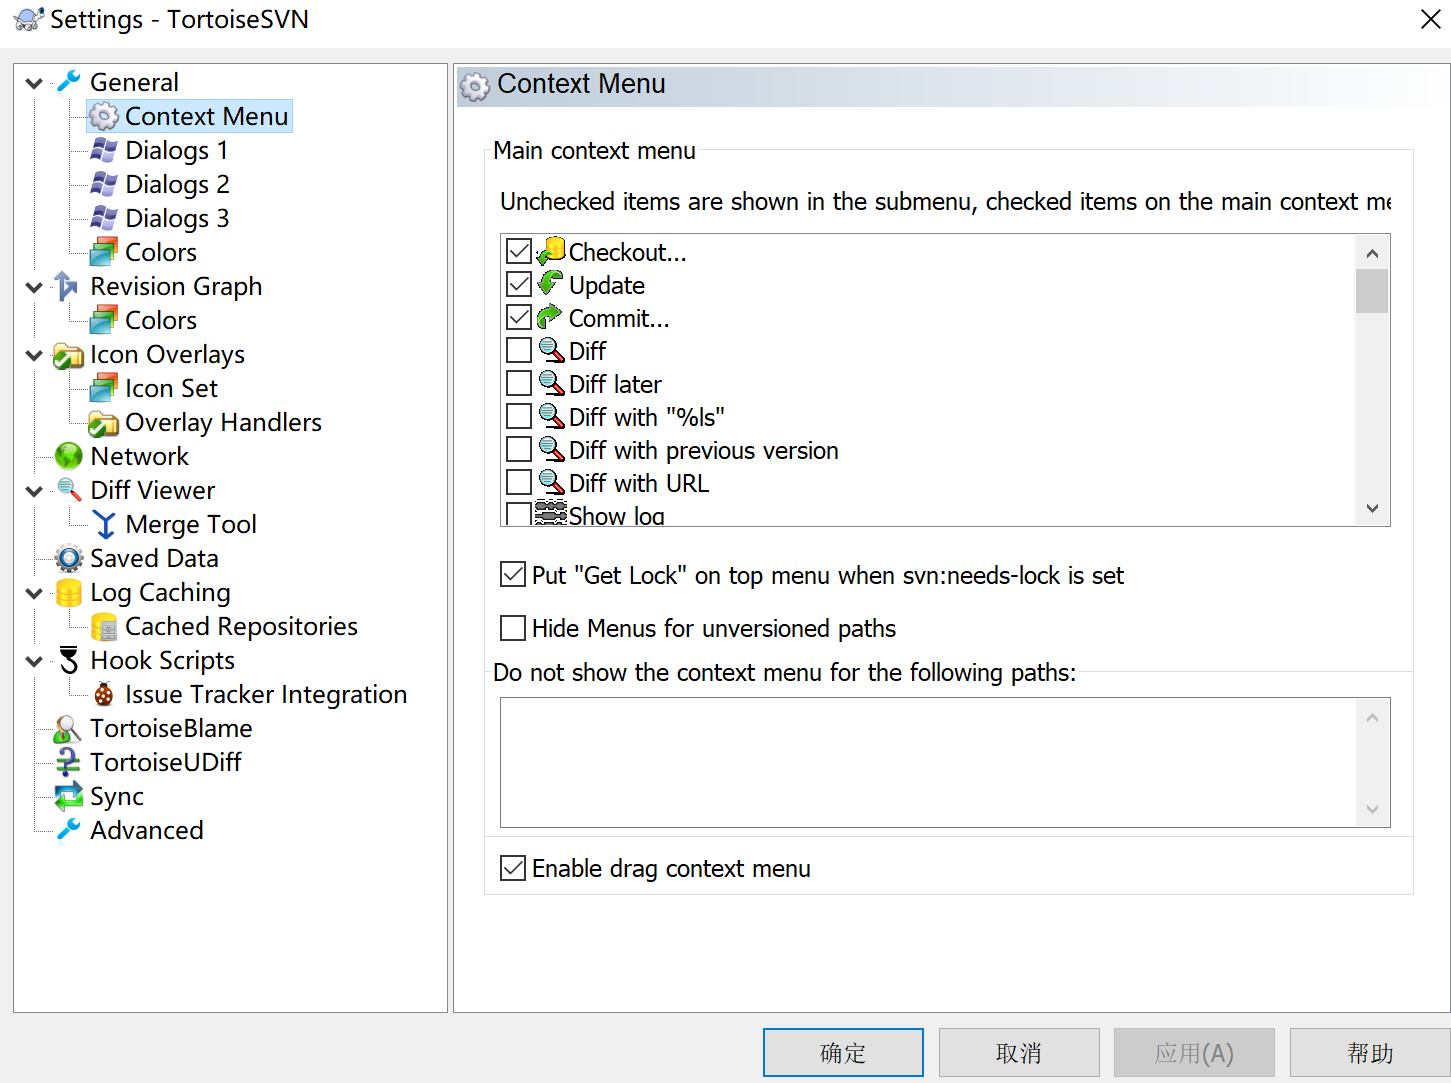The image size is (1451, 1083).
Task: Click the wrench icon next to General
Action: coord(69,82)
